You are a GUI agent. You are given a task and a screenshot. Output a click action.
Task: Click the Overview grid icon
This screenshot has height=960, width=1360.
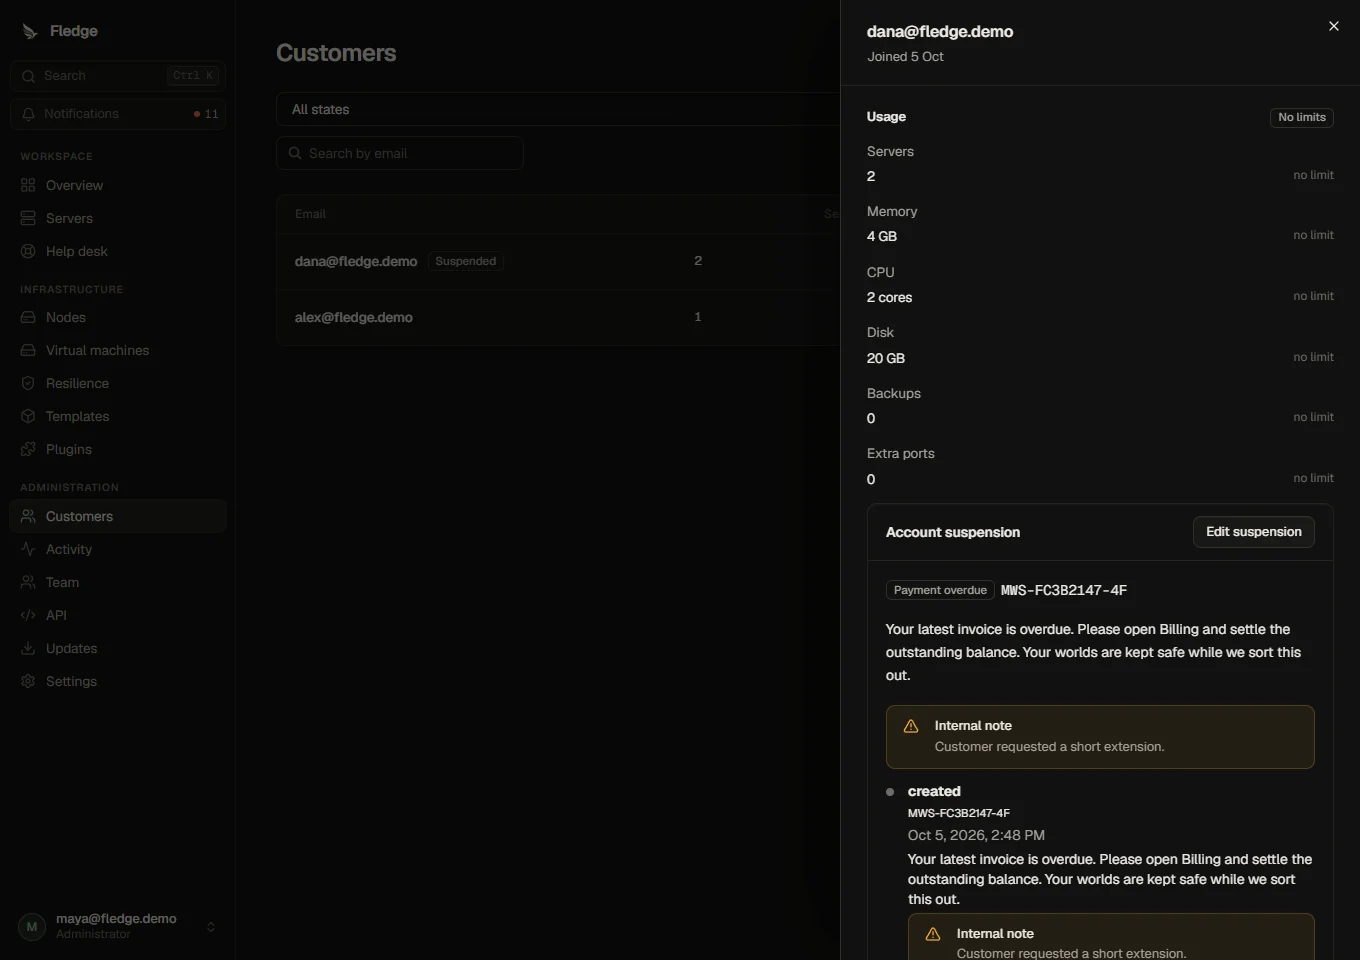[x=28, y=185]
